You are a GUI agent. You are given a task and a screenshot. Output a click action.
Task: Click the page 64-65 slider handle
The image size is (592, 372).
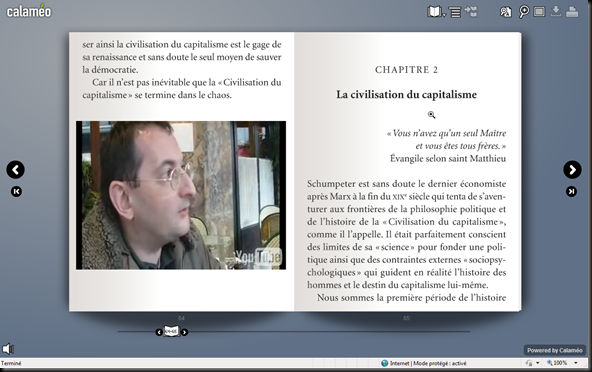tap(171, 332)
